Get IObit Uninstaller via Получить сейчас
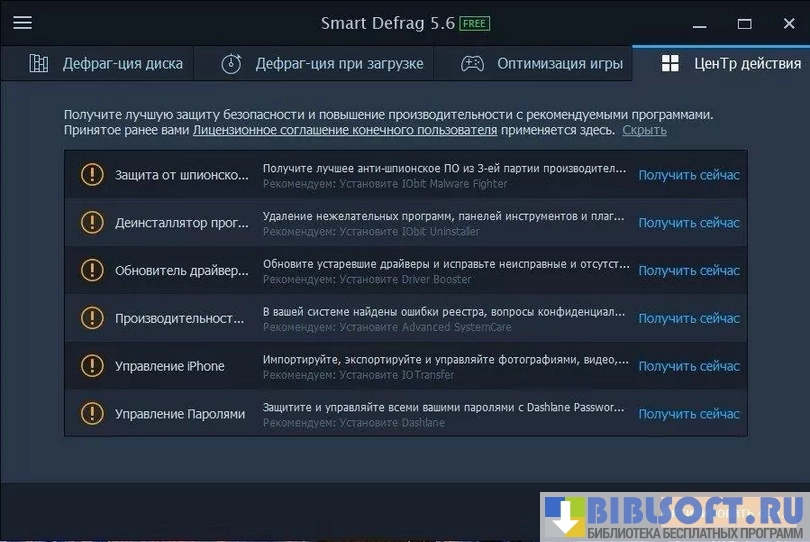 click(x=689, y=223)
